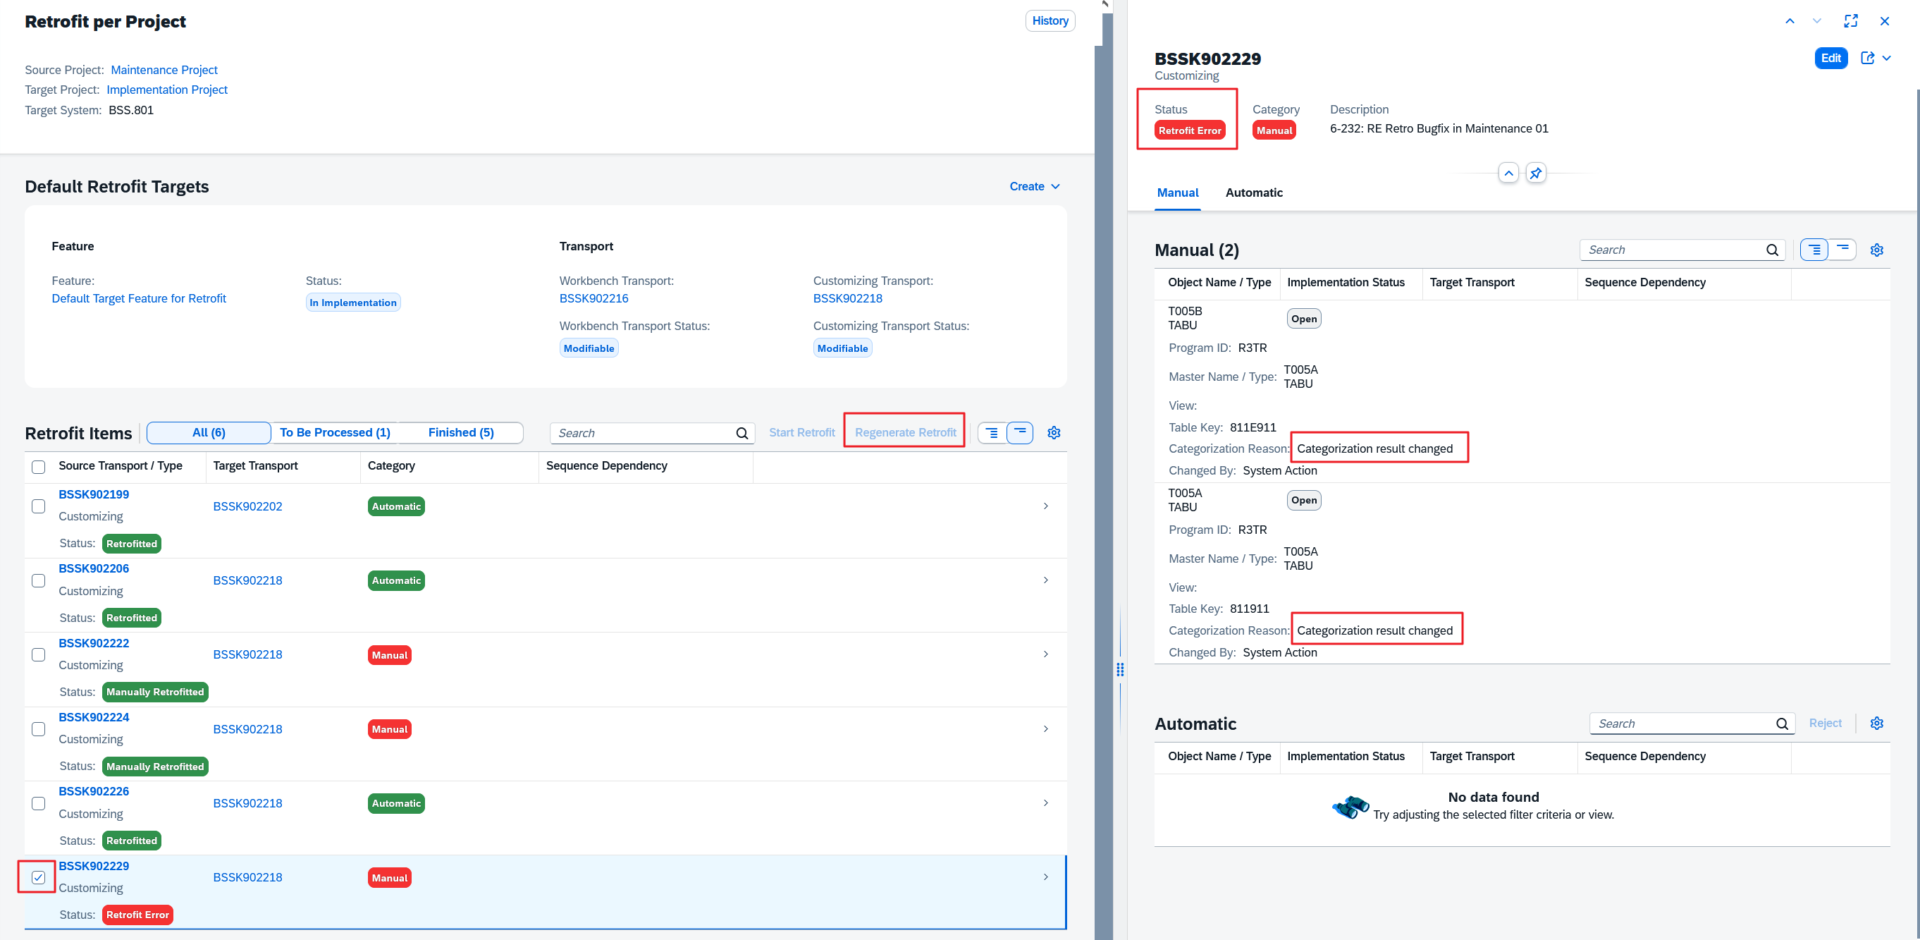Open Retrofit Items table settings gear
Screen dimensions: 1920x940
pyautogui.click(x=1054, y=433)
